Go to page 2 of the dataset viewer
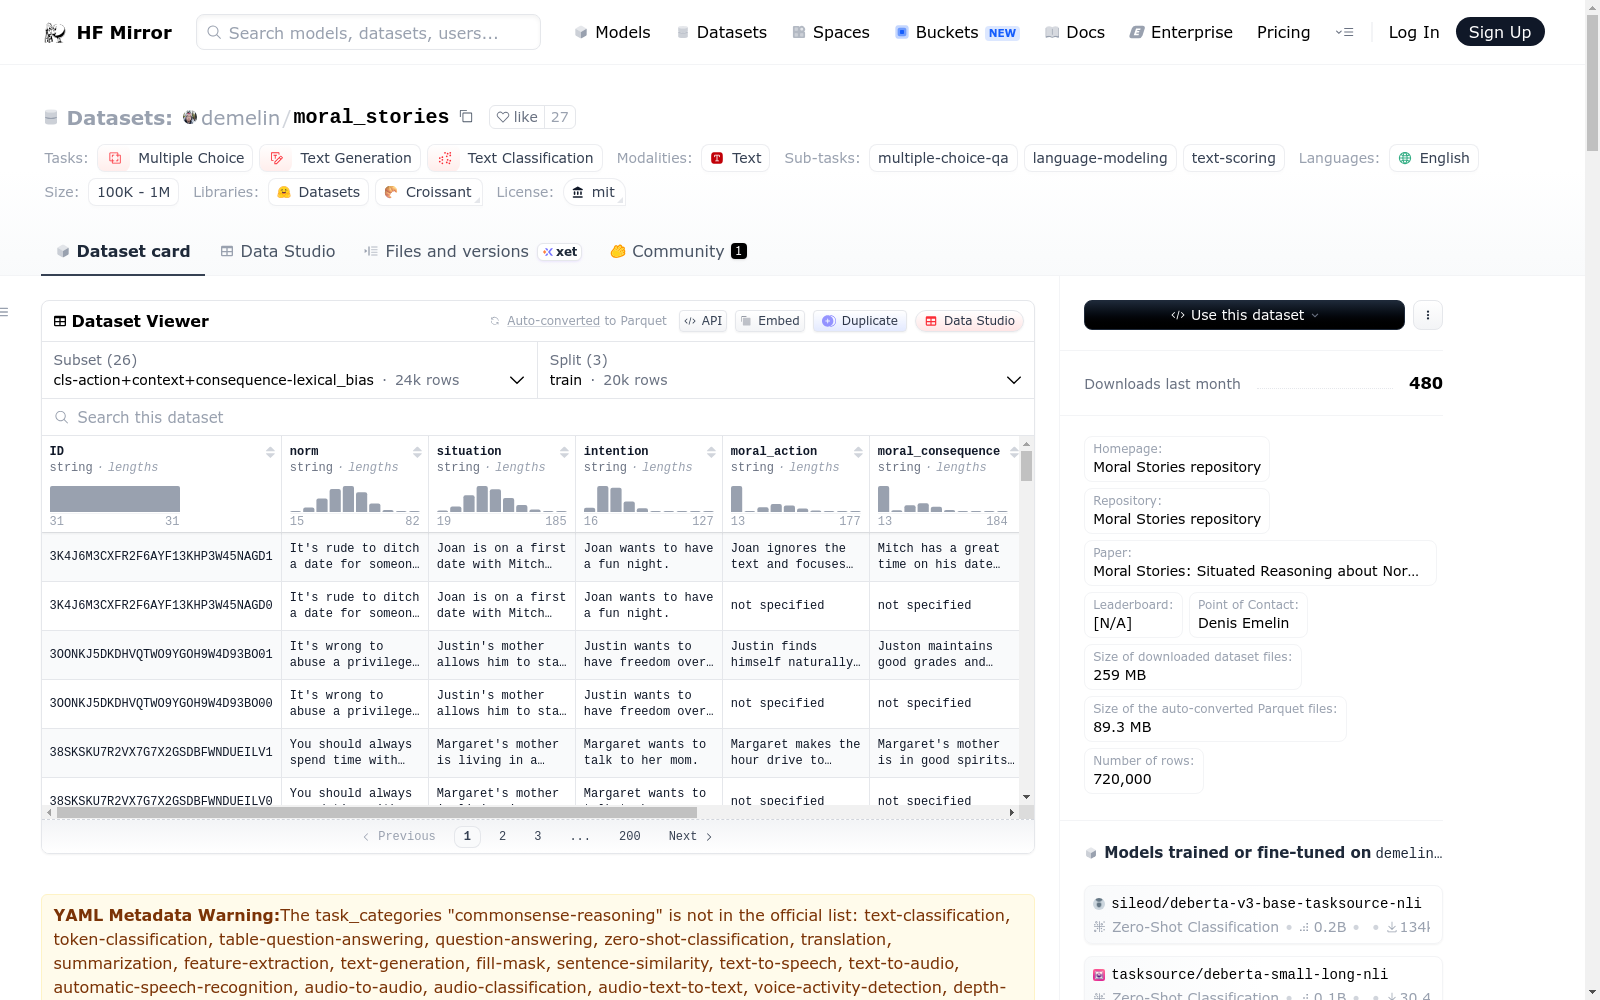This screenshot has width=1600, height=1000. click(x=502, y=836)
